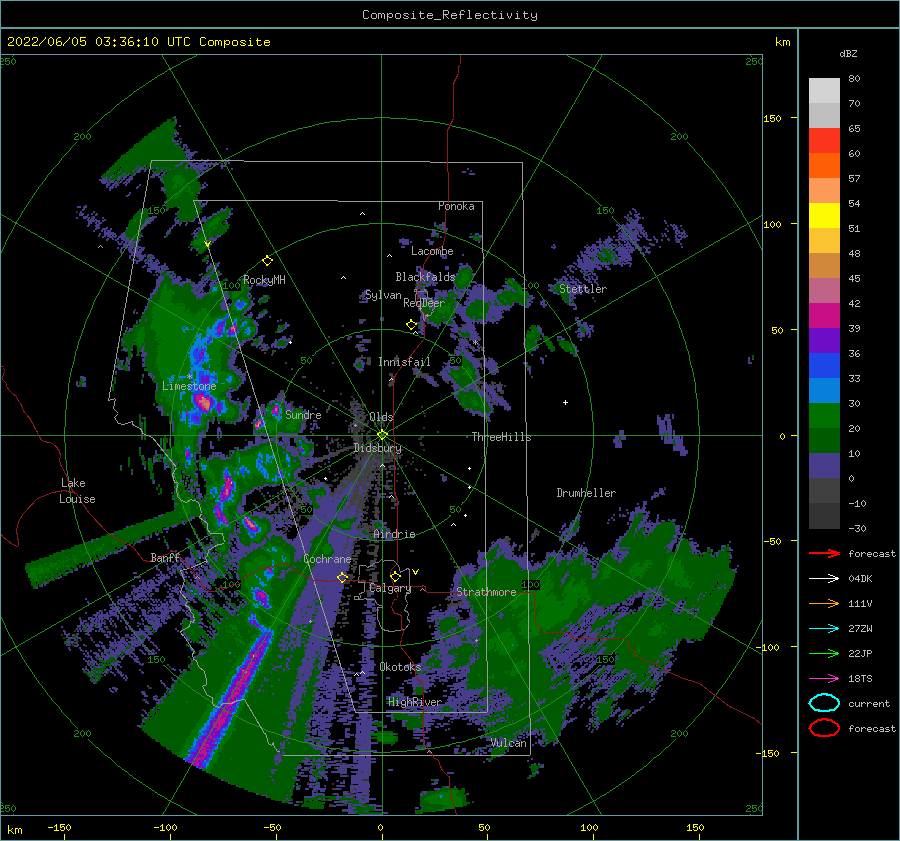Click the Didsbury label
This screenshot has height=841, width=900.
pyautogui.click(x=377, y=448)
